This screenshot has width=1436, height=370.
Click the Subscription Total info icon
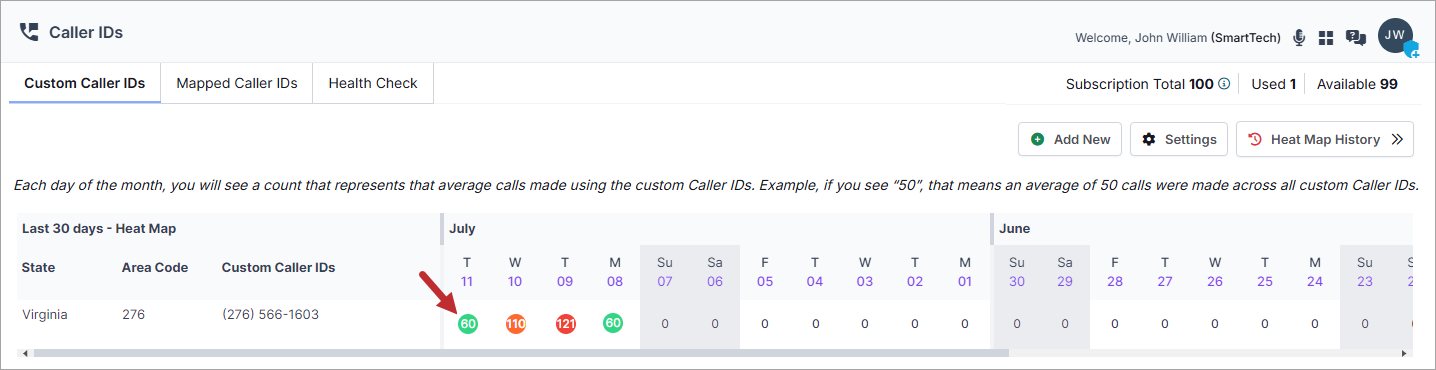[1224, 84]
